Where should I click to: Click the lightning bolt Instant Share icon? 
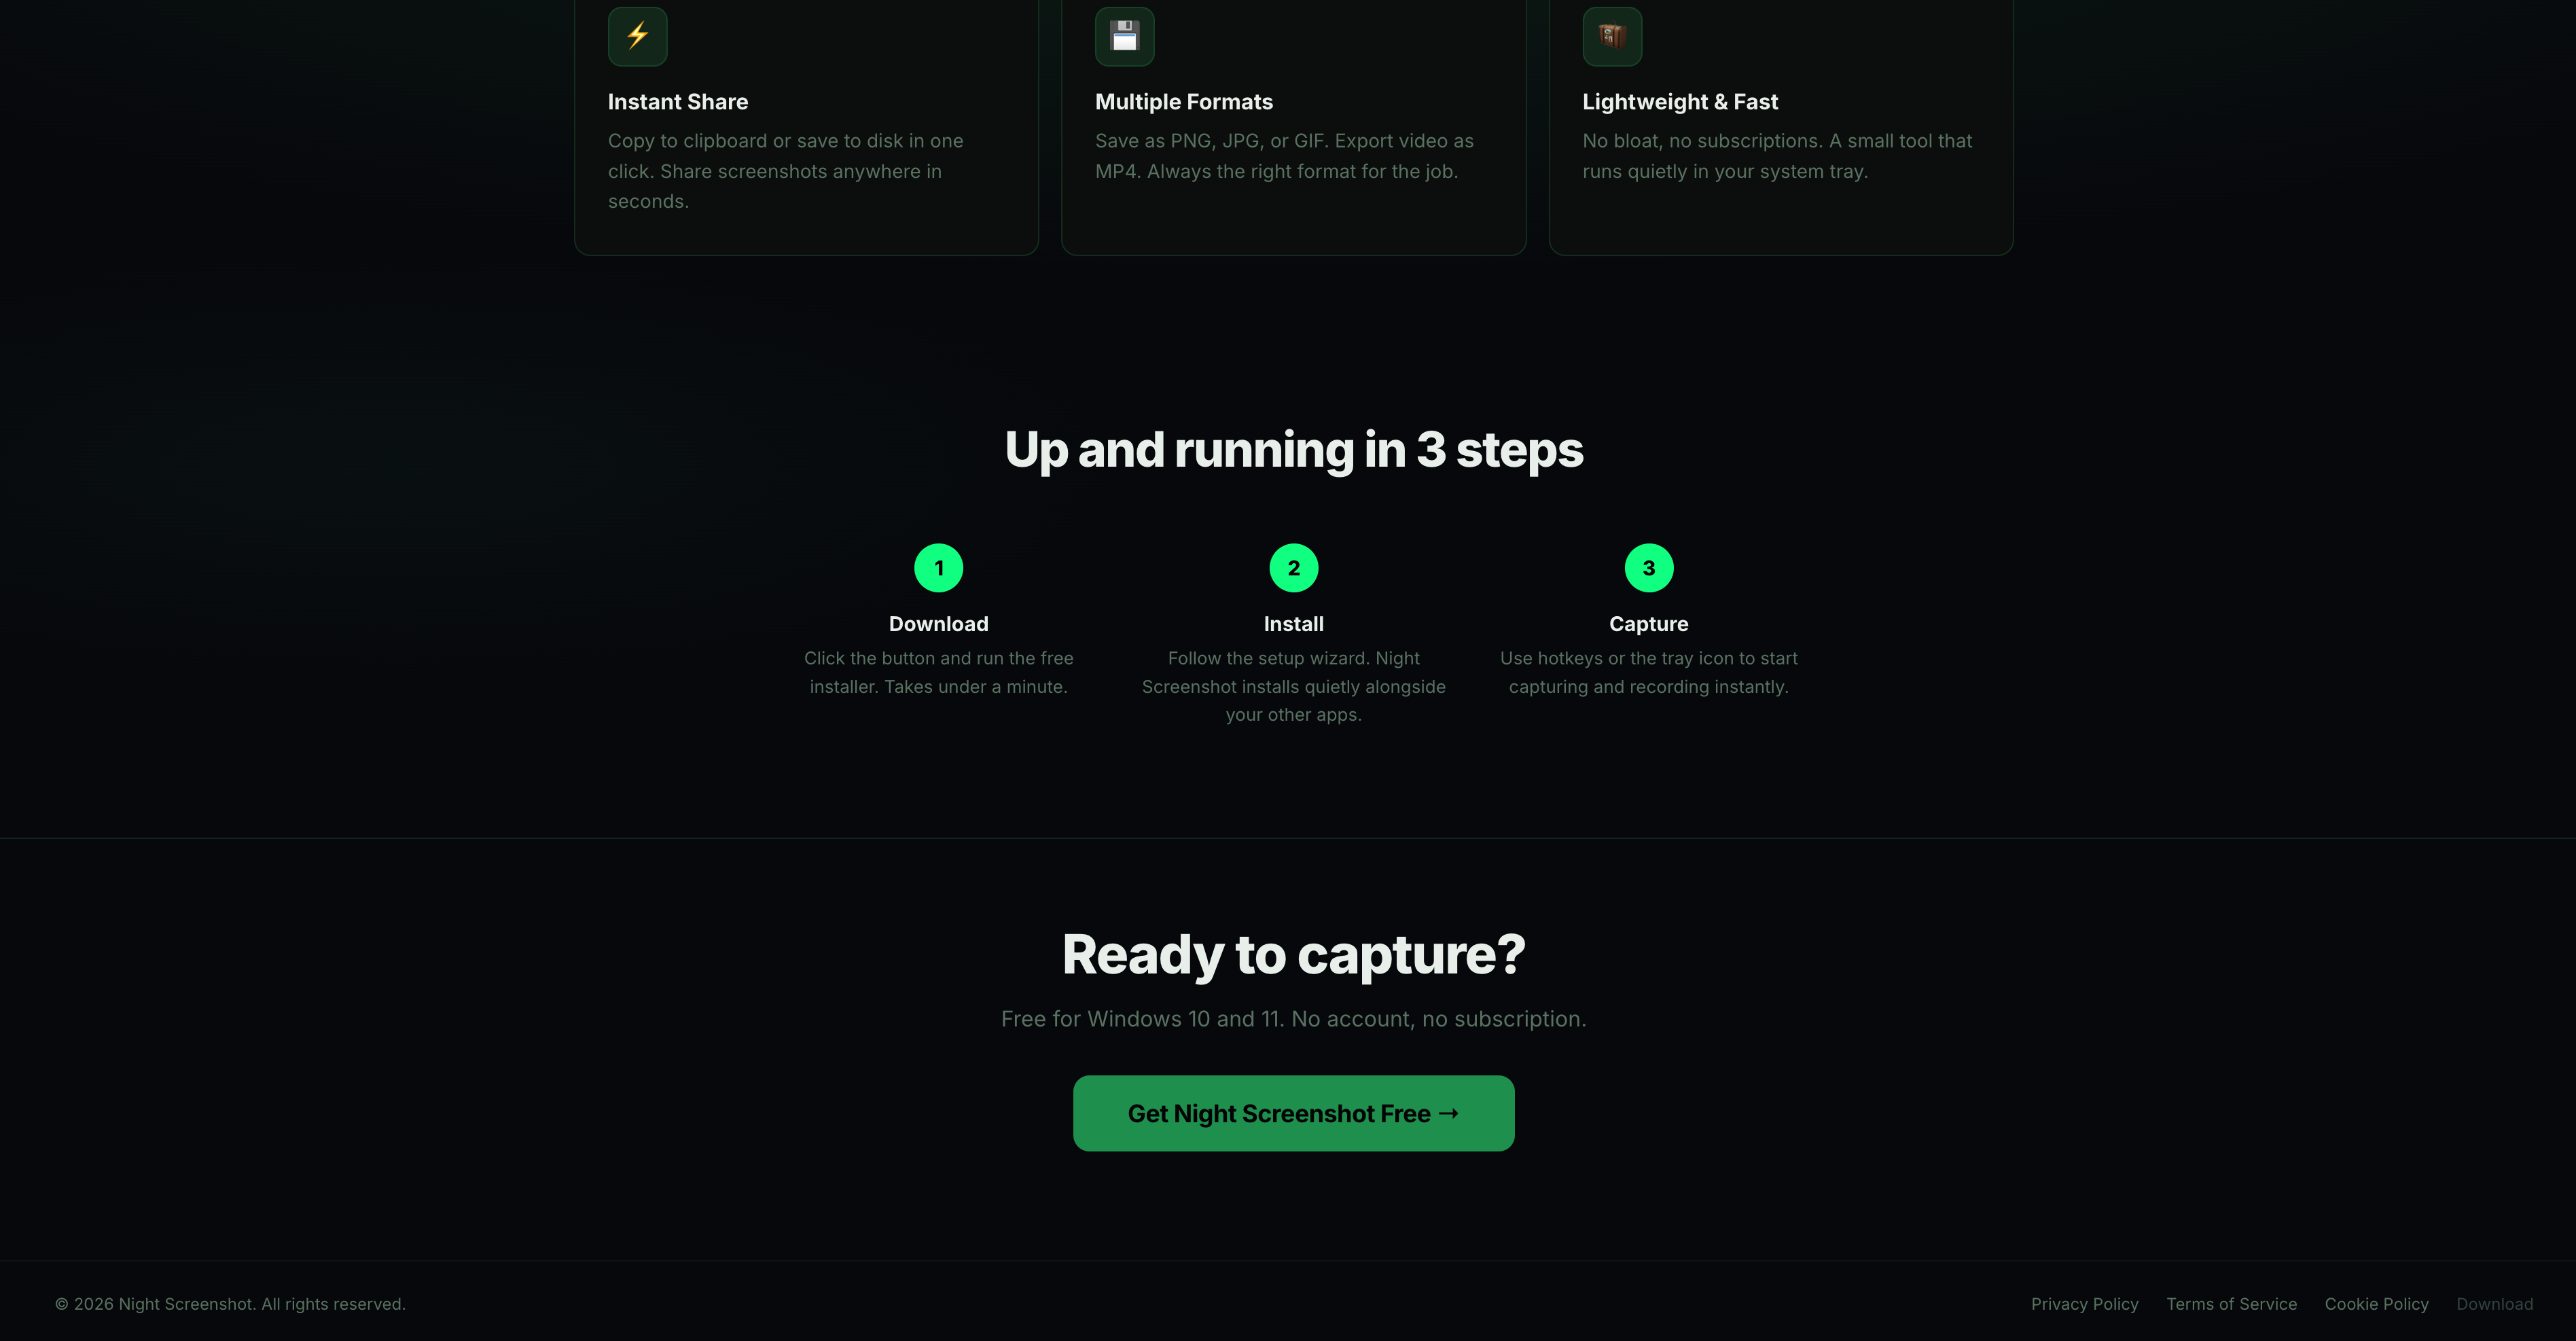[637, 36]
